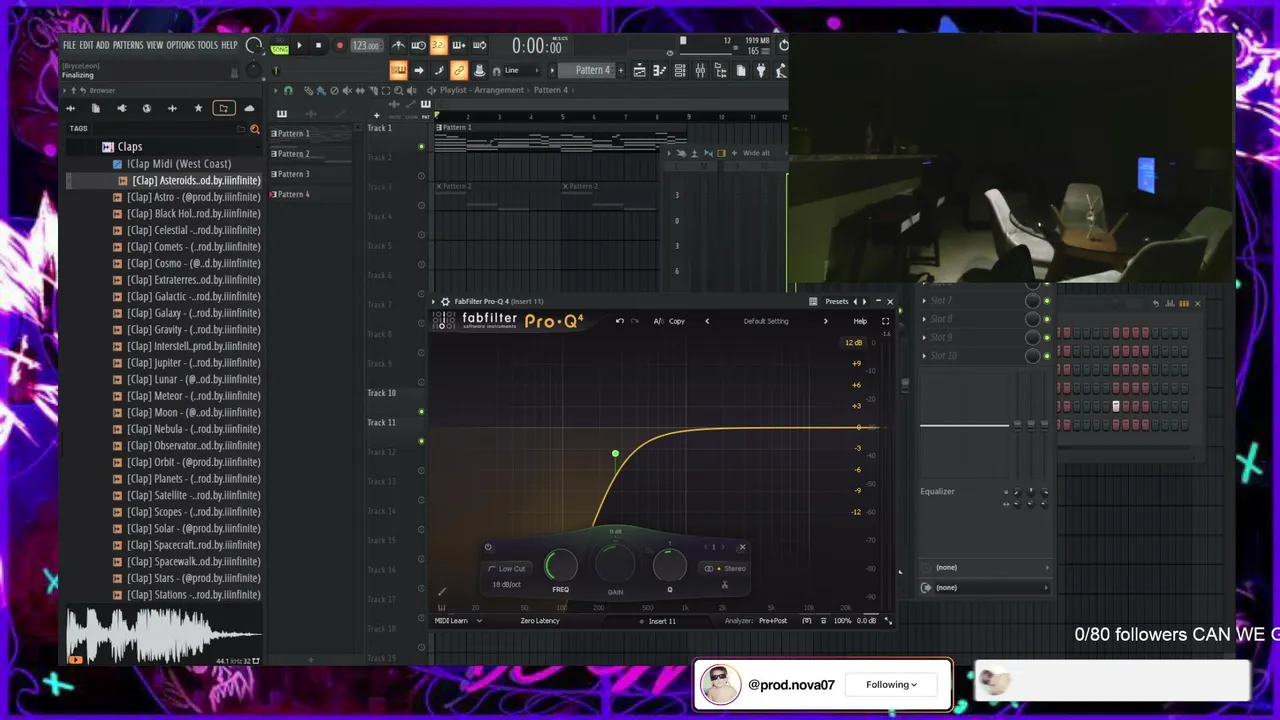
Task: Toggle Song mode indicator
Action: [279, 48]
